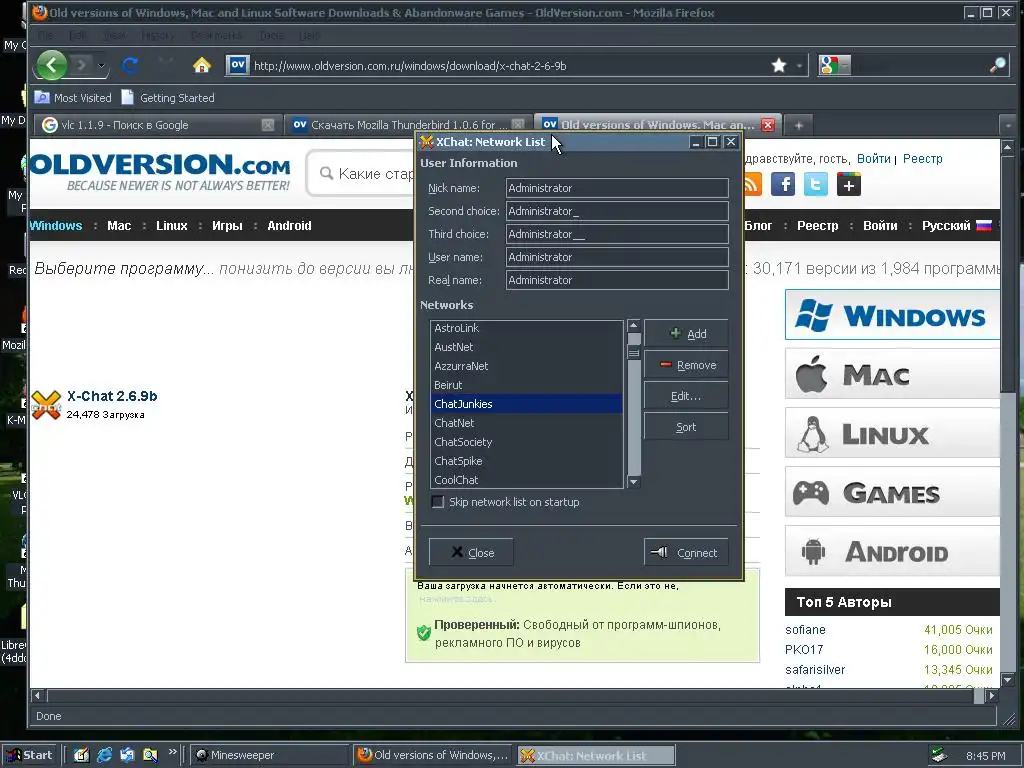The height and width of the screenshot is (768, 1024).
Task: Open the Facebook icon on OldVersion
Action: tap(782, 184)
